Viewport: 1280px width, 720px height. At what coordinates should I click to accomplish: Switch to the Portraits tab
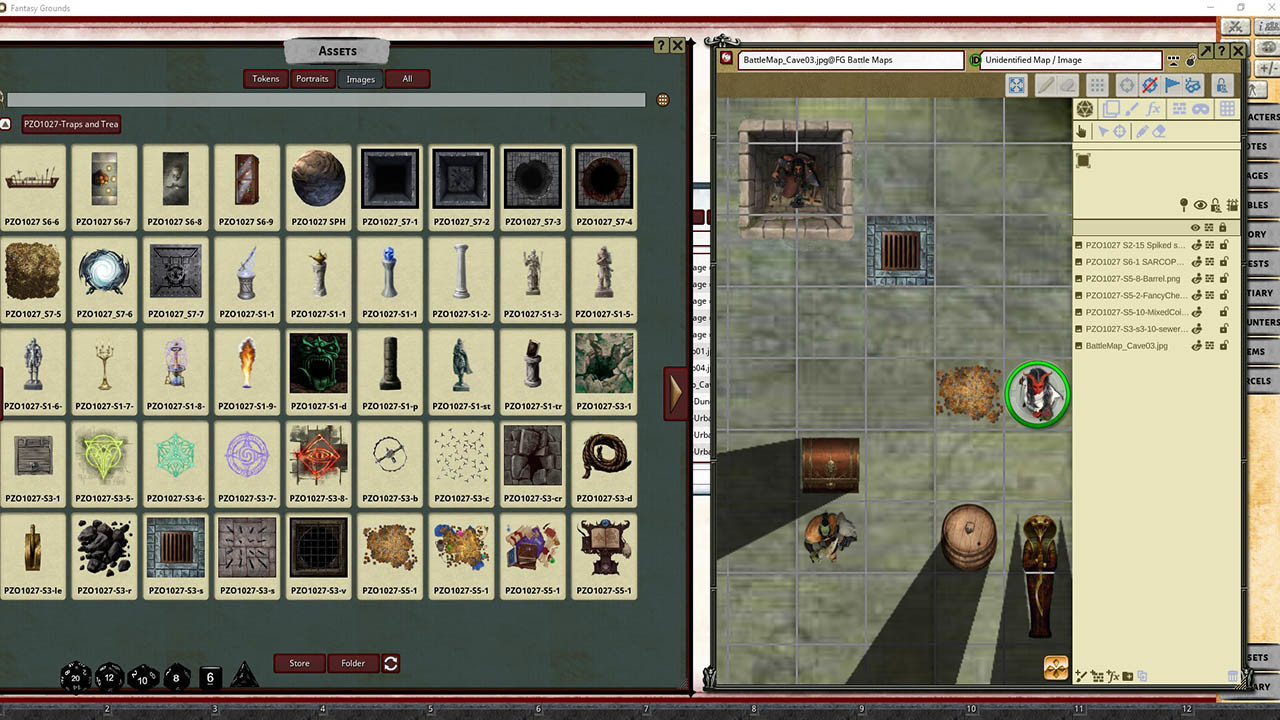pos(312,79)
